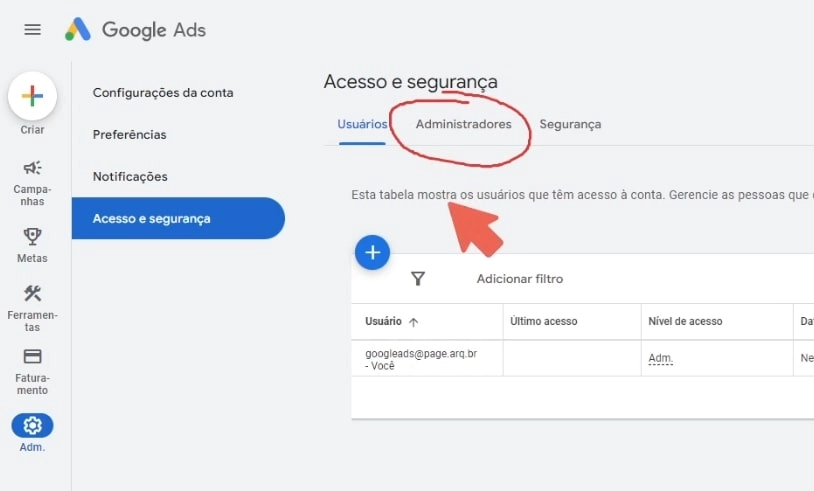Sort table by Usuário column
The height and width of the screenshot is (491, 814).
391,321
